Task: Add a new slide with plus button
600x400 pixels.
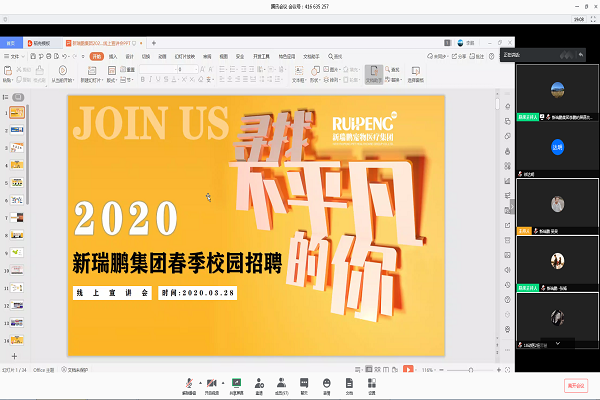Action: [x=14, y=355]
